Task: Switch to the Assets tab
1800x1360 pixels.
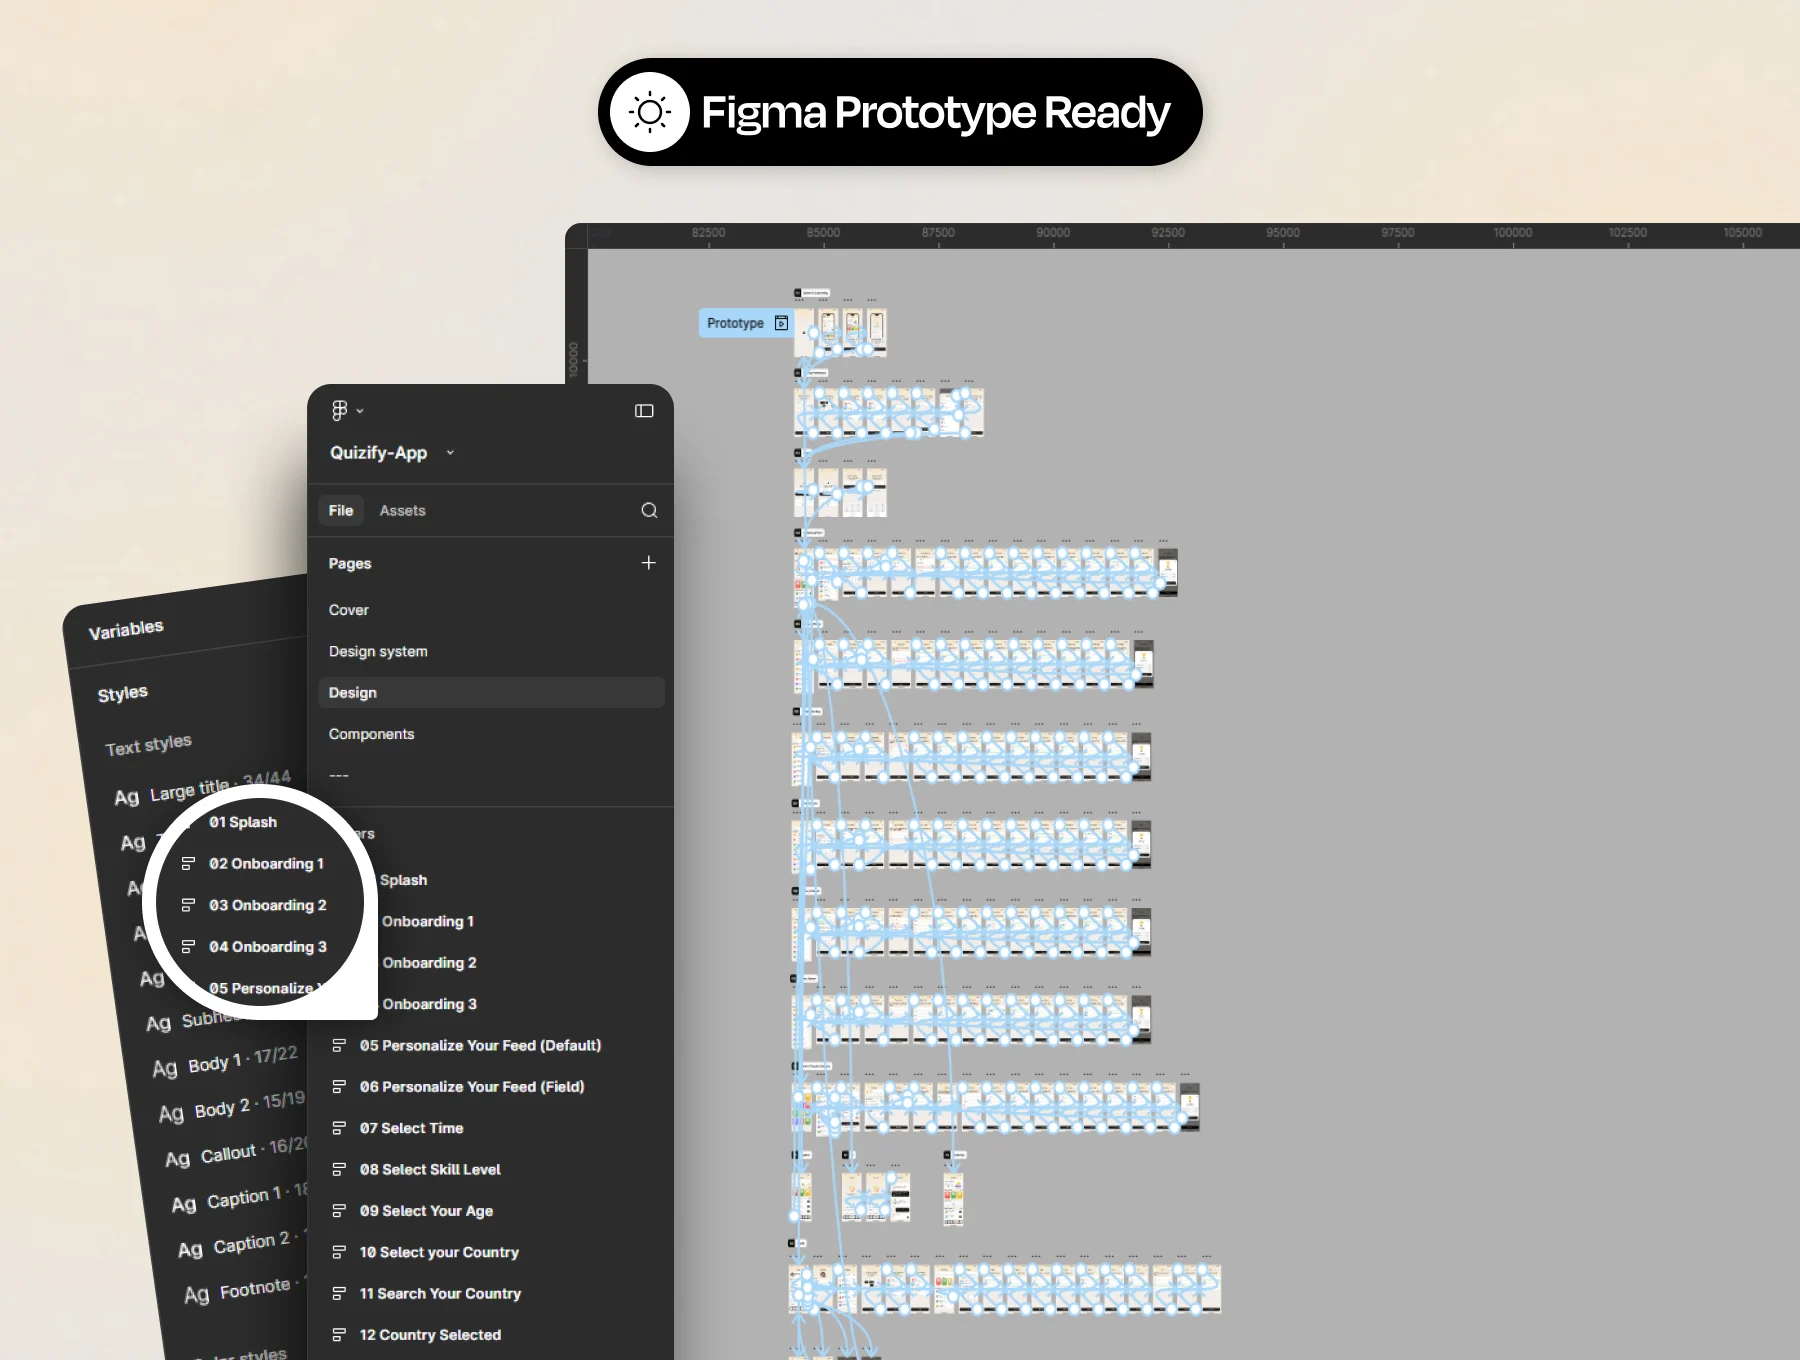Action: pyautogui.click(x=402, y=510)
